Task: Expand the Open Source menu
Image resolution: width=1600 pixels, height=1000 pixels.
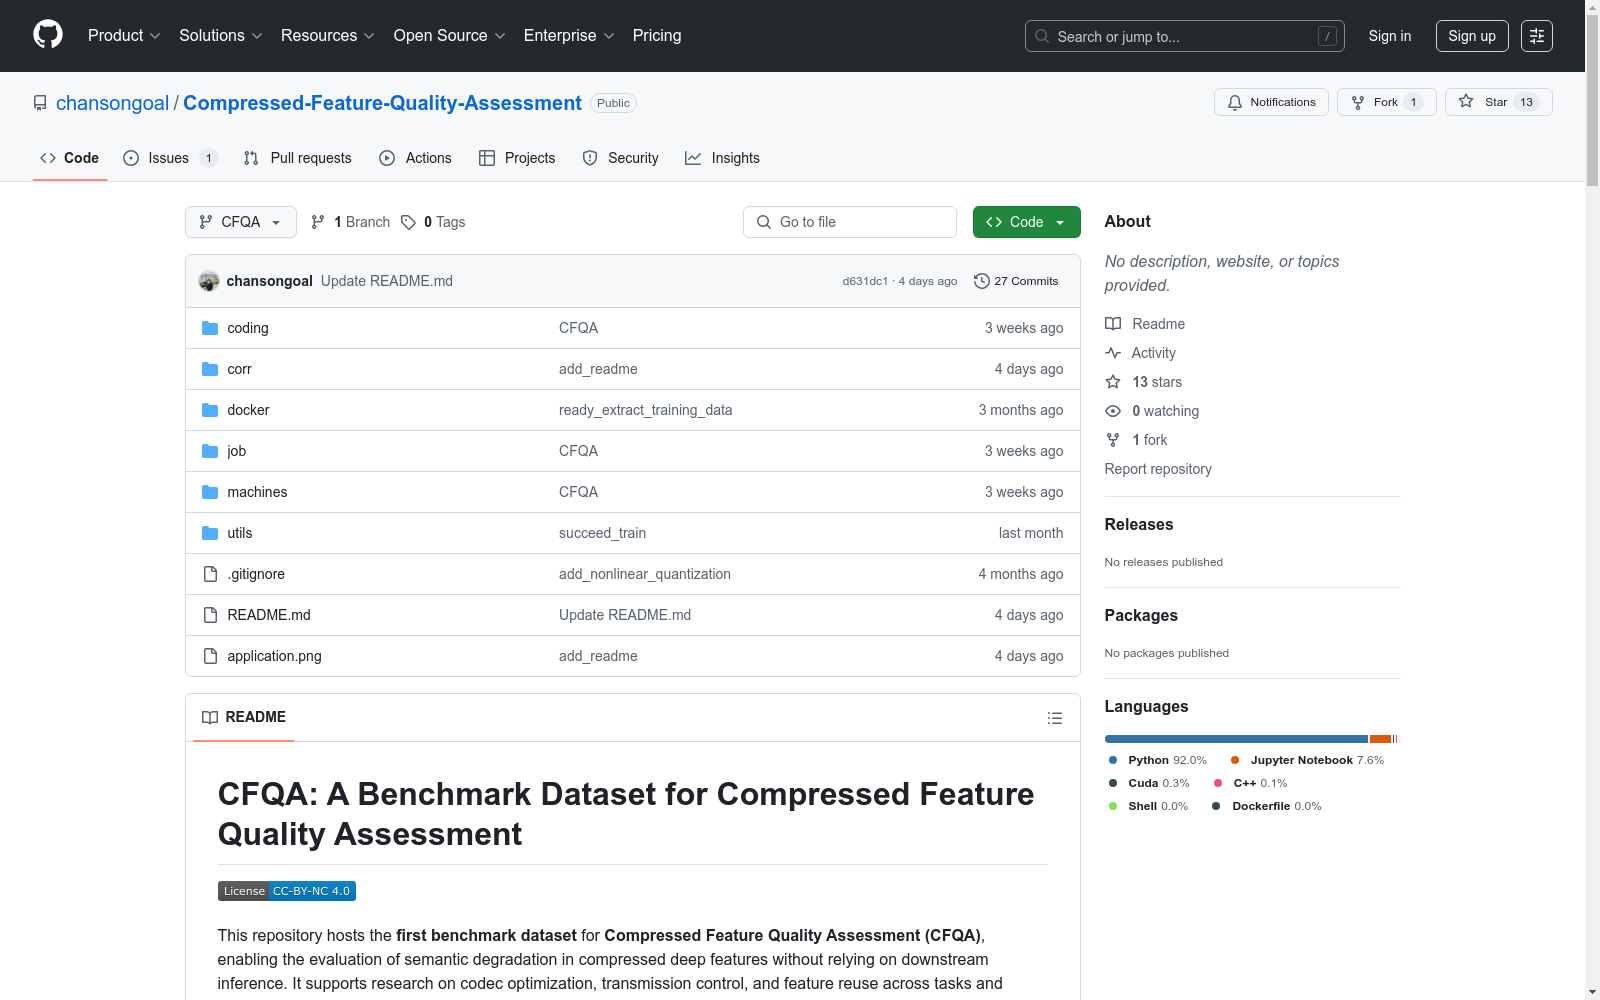Action: (x=450, y=36)
